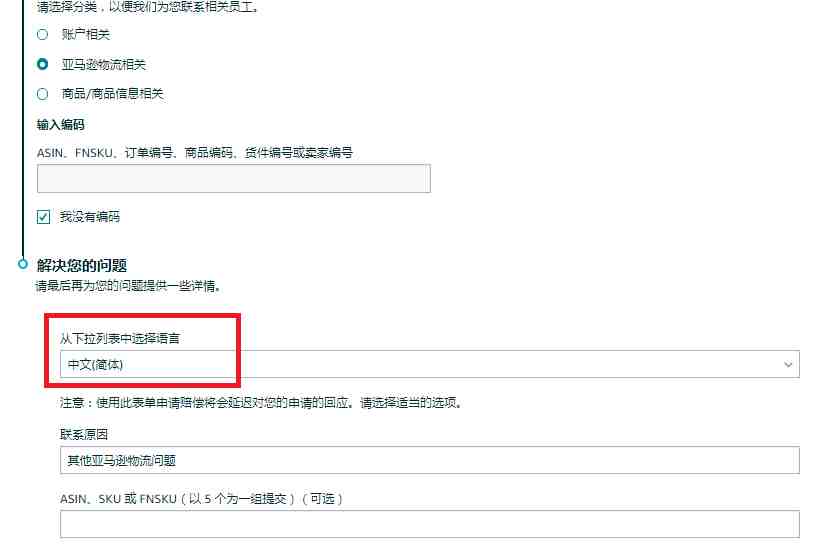Click the 输入编码 heading

click(x=61, y=125)
